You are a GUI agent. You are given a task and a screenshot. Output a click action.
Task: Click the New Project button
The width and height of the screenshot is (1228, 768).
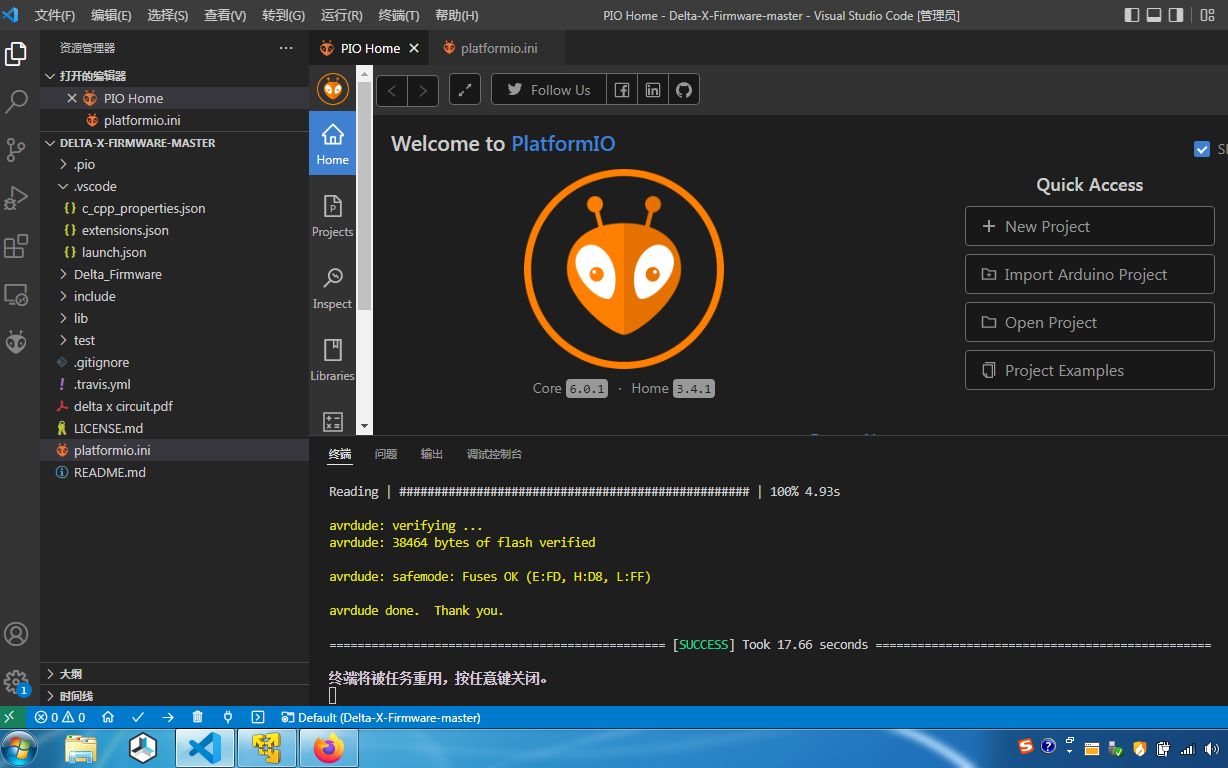(x=1090, y=226)
